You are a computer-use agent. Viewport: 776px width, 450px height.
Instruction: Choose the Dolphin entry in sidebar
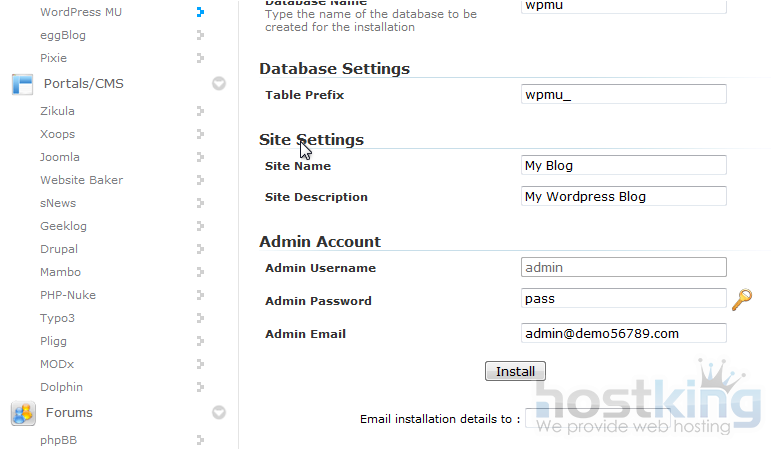[x=61, y=387]
